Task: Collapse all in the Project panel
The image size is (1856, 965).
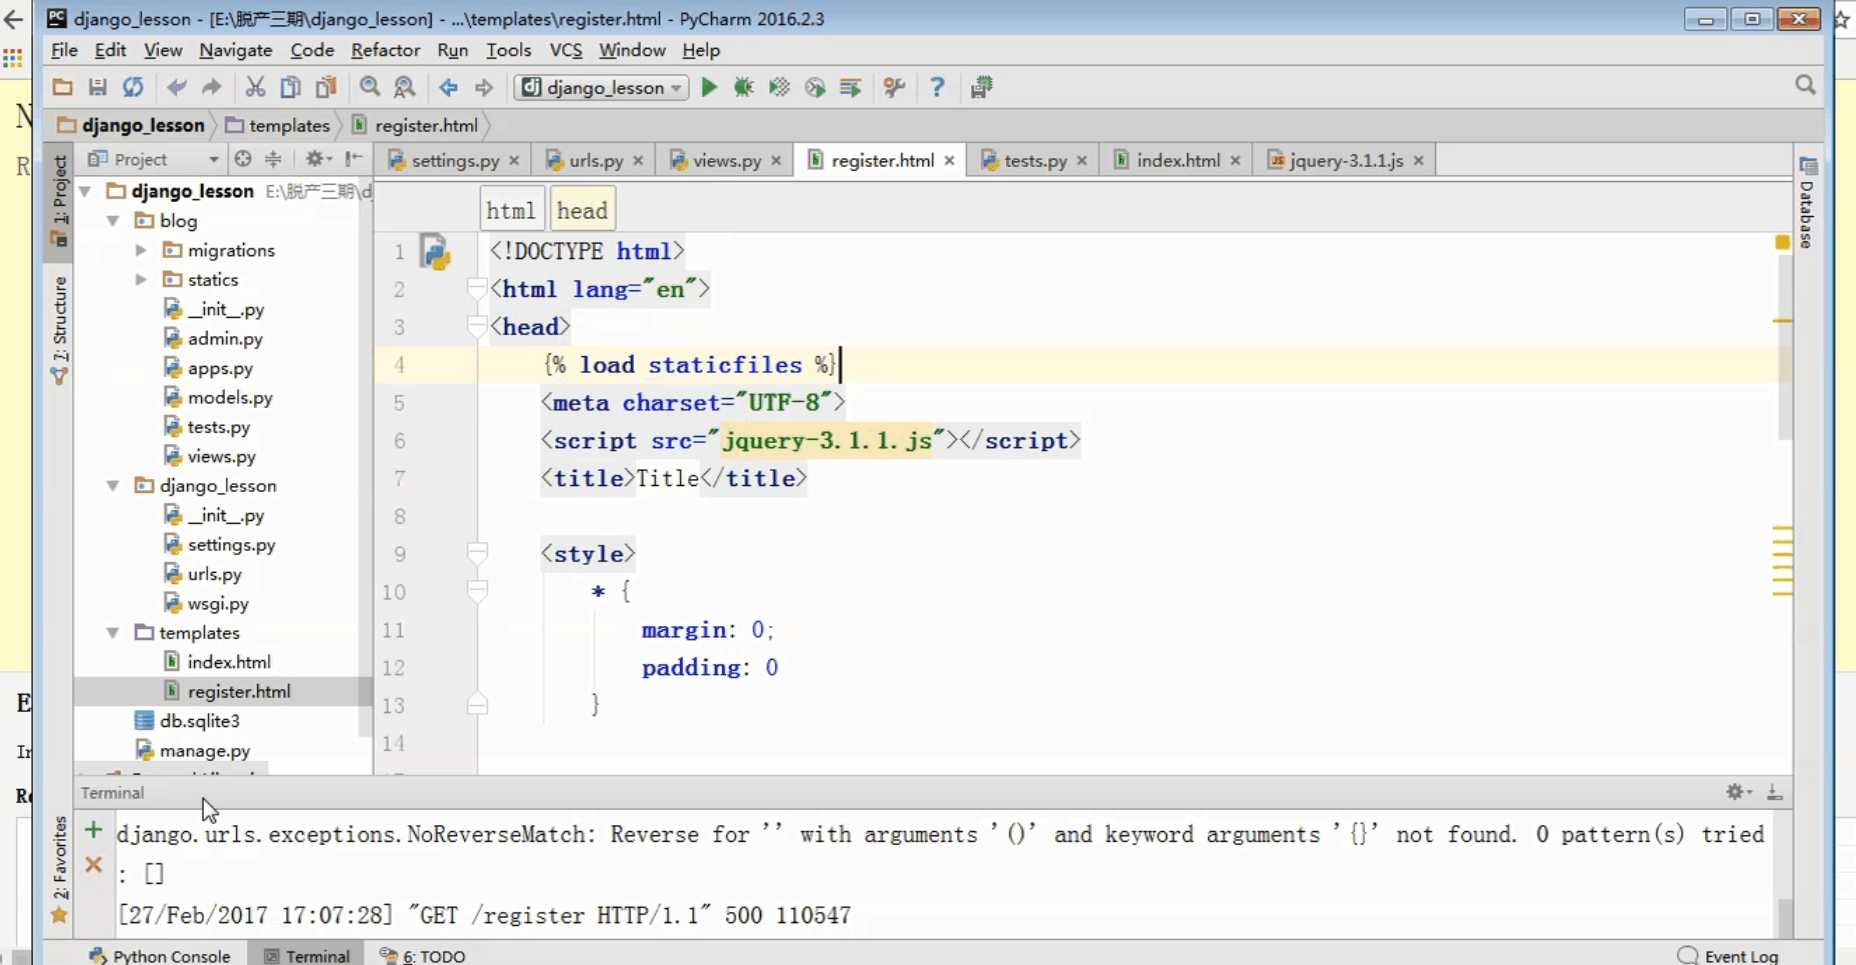Action: pyautogui.click(x=273, y=159)
